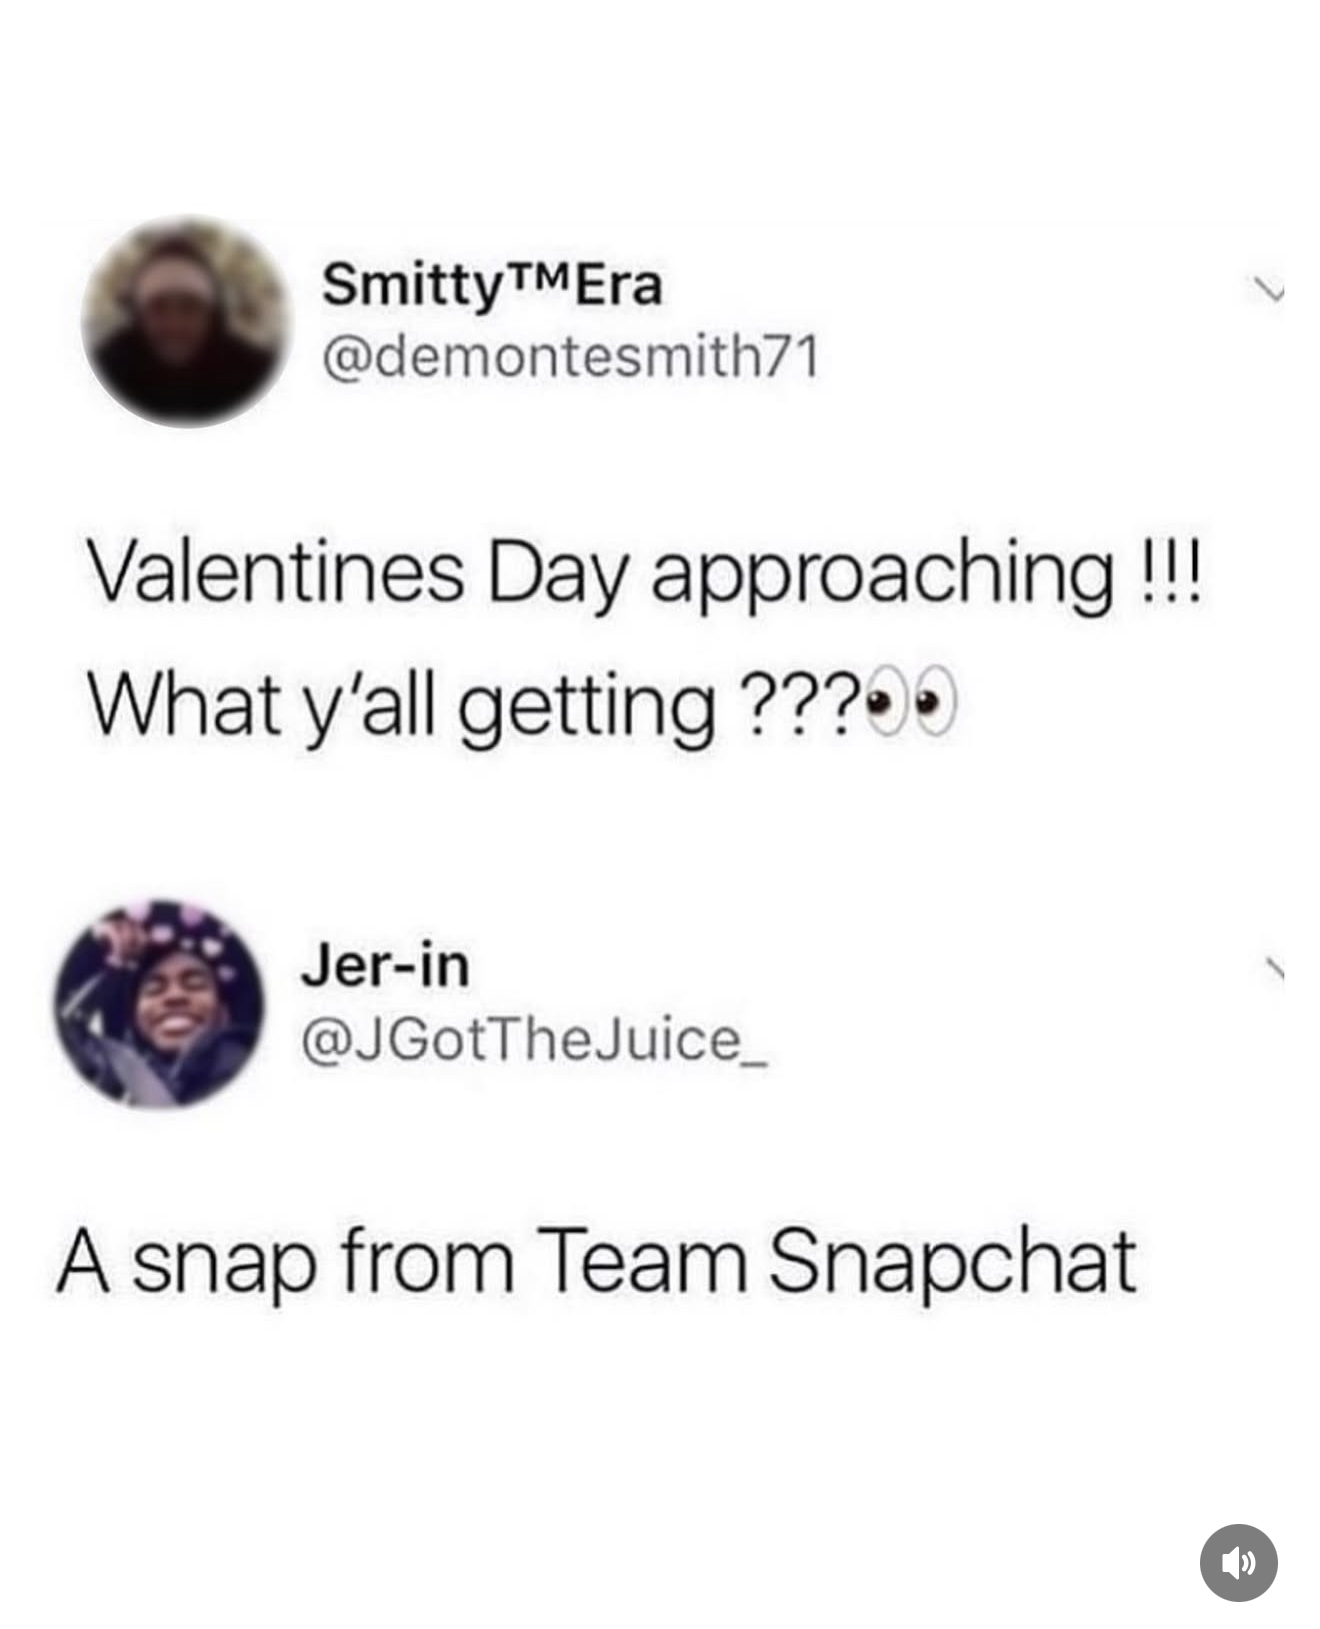This screenshot has height=1629, width=1320.
Task: Open the @demontesmith71 handle
Action: [x=570, y=357]
